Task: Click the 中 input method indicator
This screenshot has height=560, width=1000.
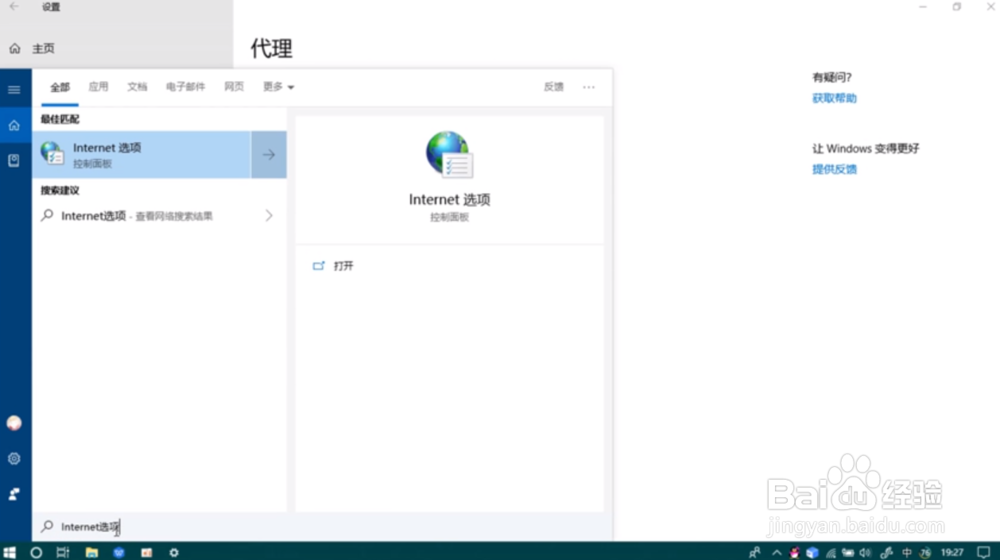Action: [x=907, y=552]
